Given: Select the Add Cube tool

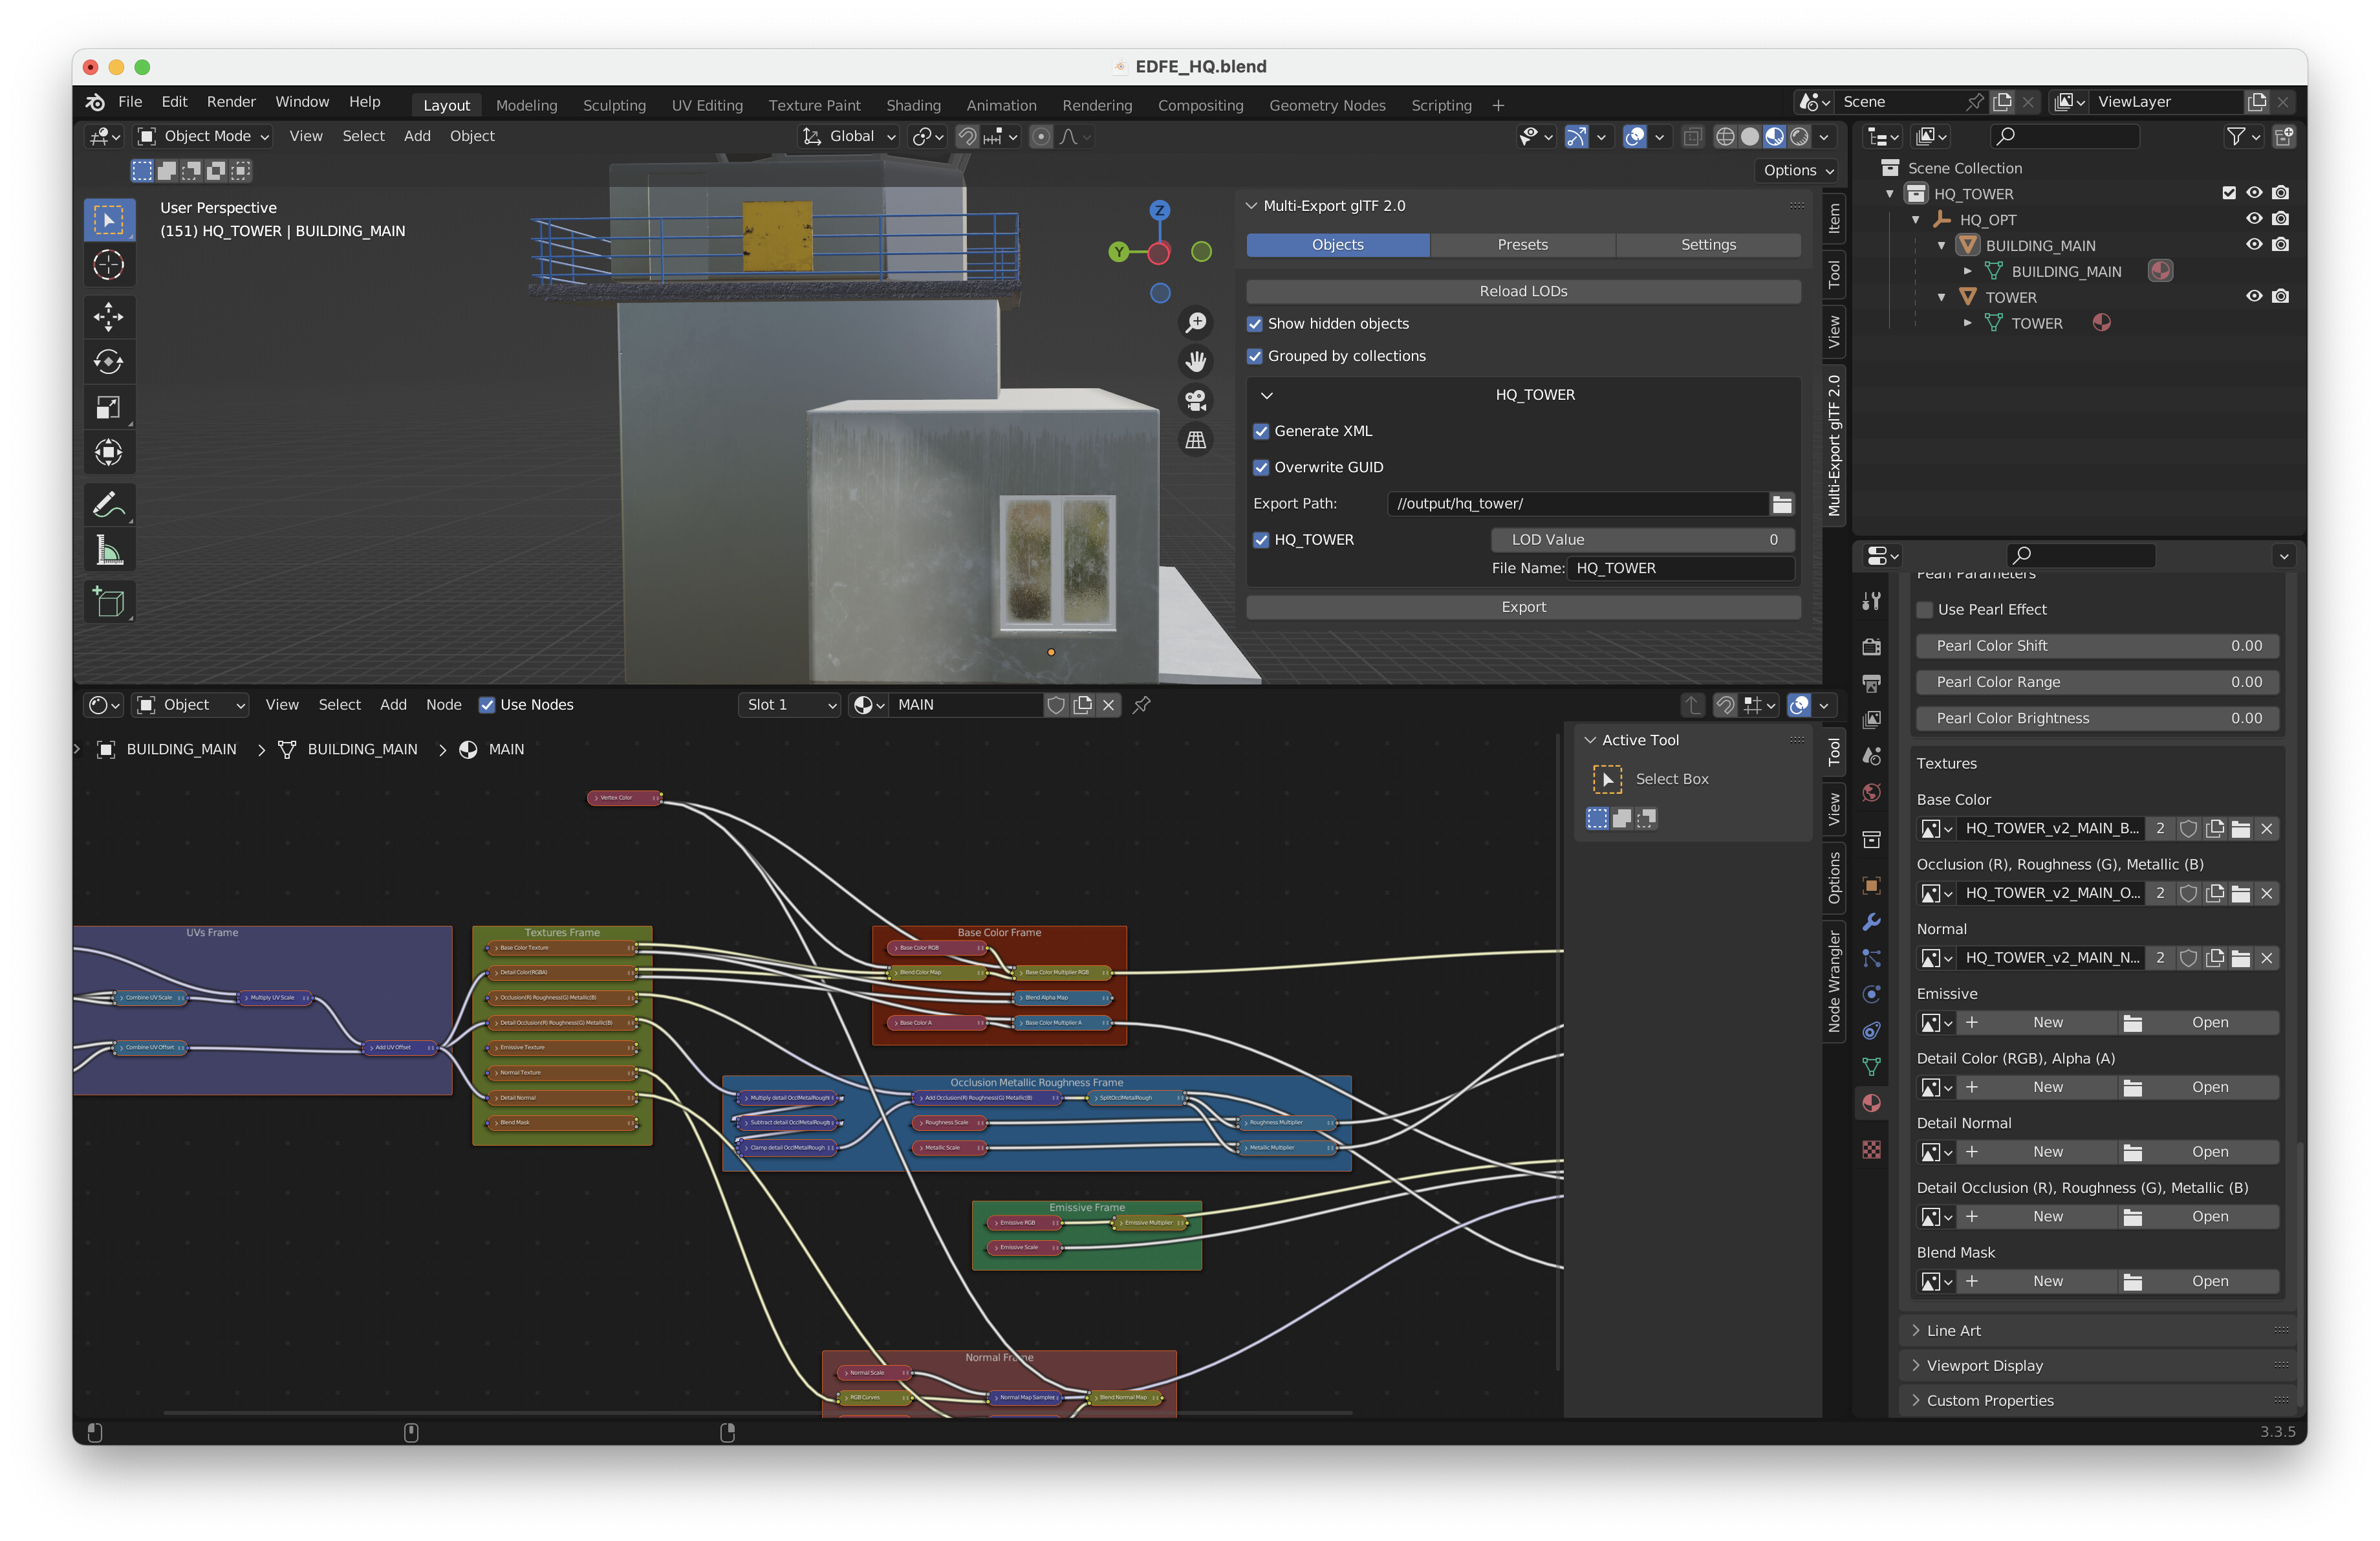Looking at the screenshot, I should click(x=108, y=602).
